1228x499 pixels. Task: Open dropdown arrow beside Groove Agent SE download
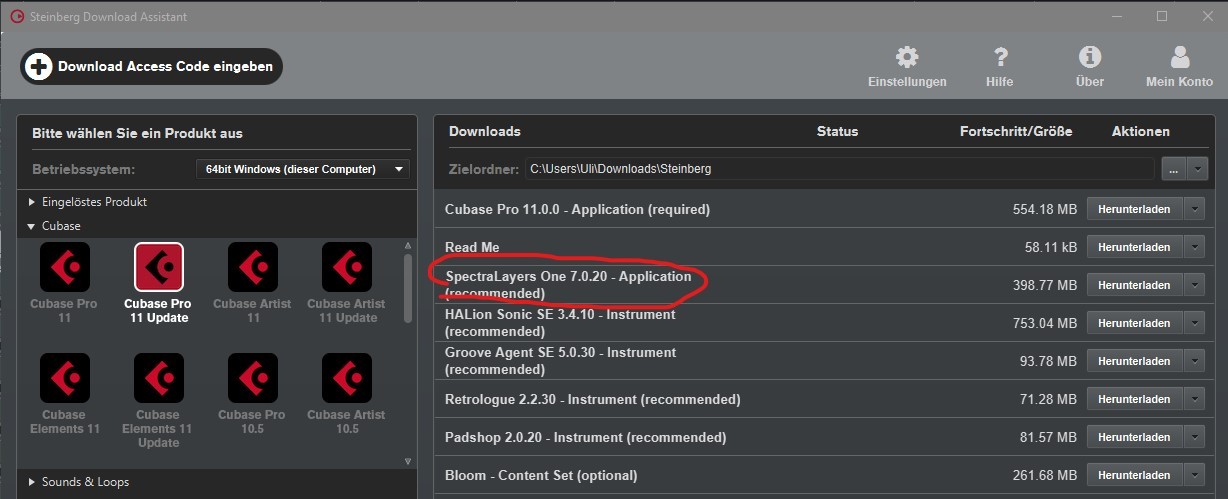(1194, 361)
